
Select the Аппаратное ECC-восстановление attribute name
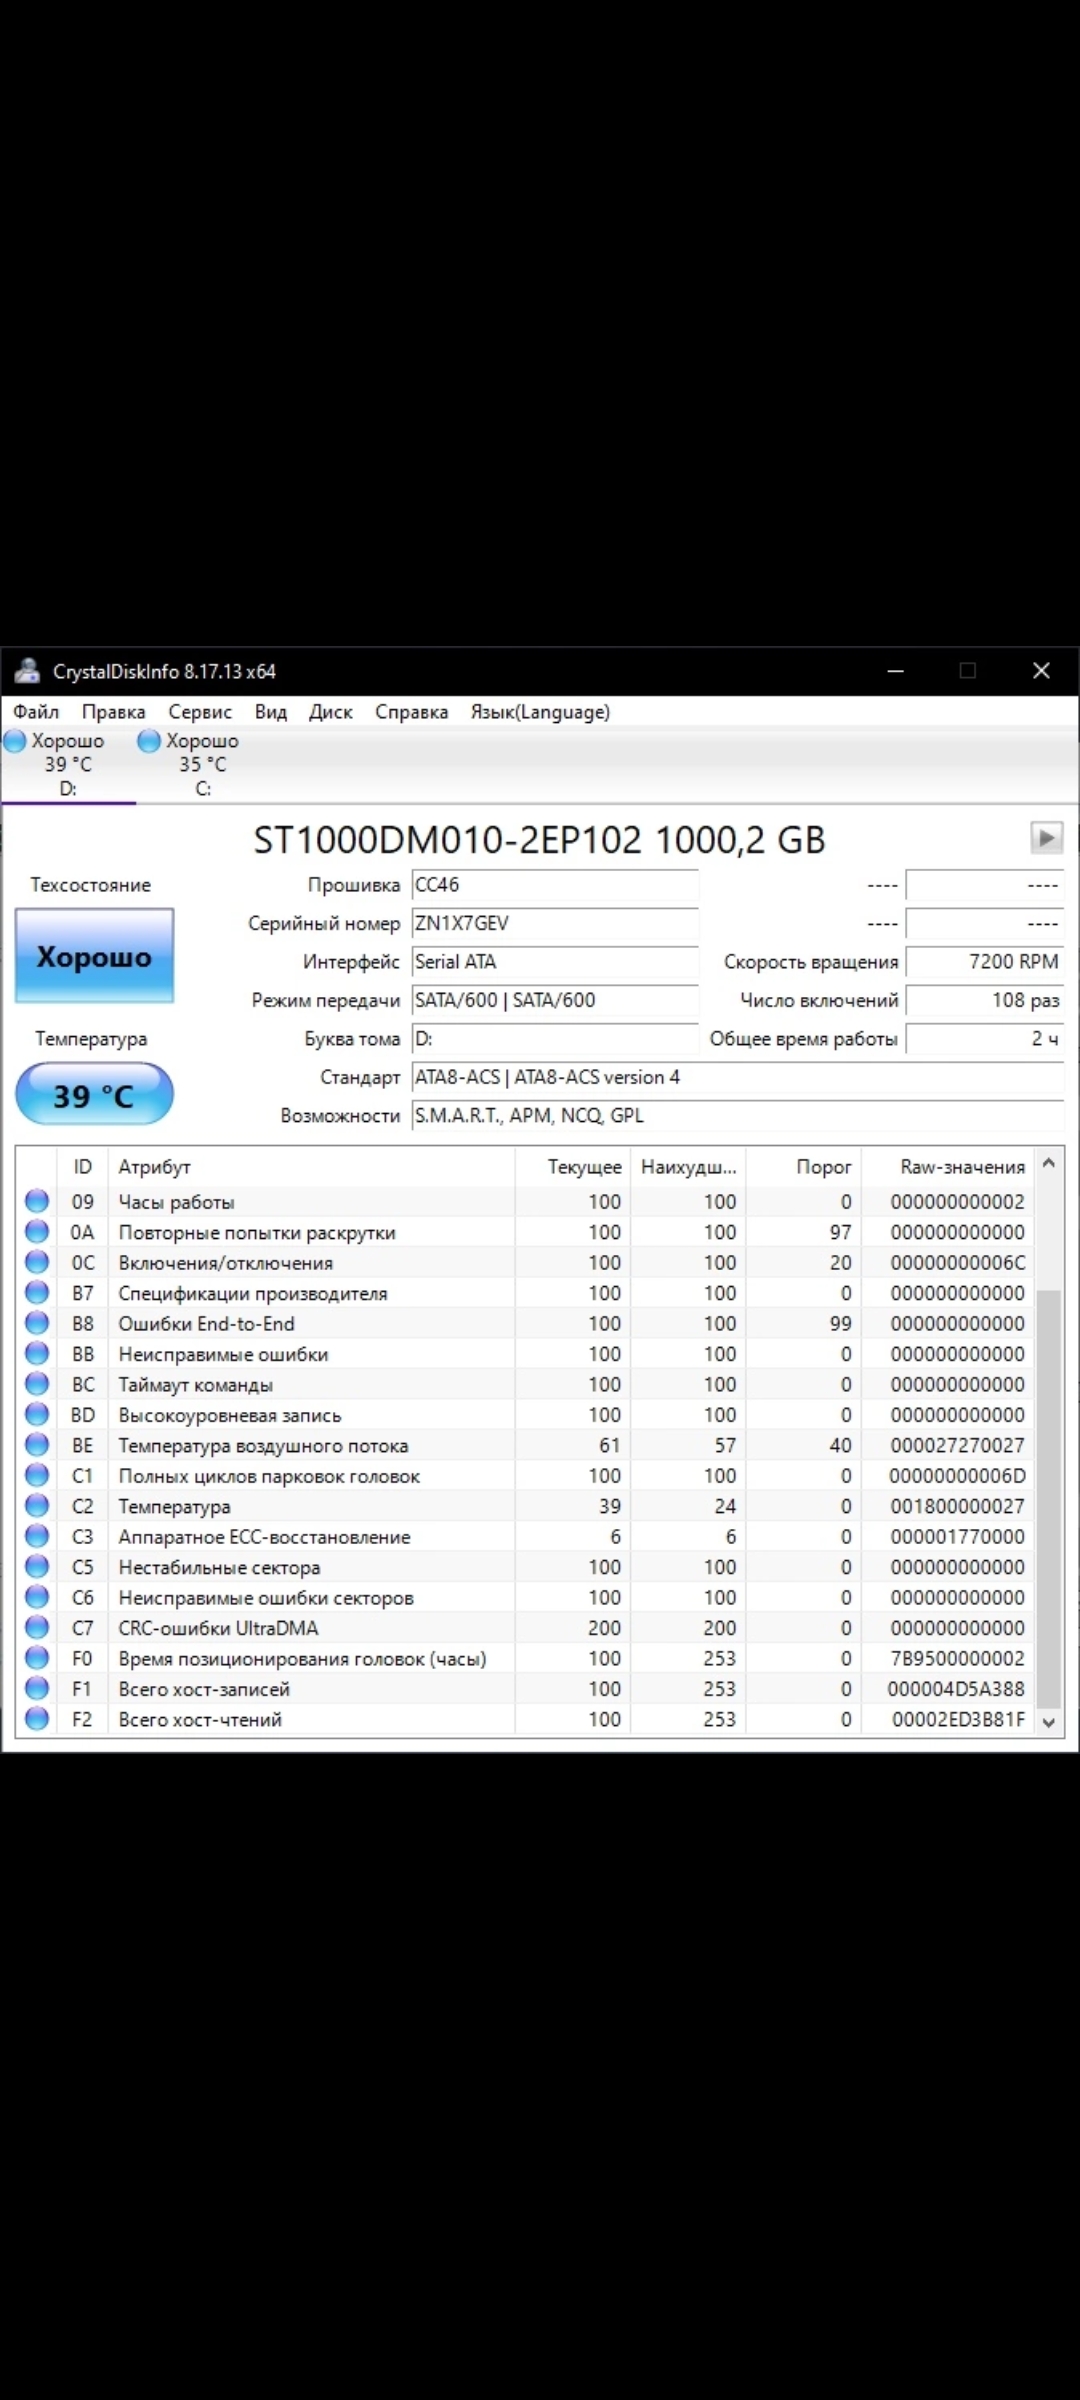(265, 1537)
